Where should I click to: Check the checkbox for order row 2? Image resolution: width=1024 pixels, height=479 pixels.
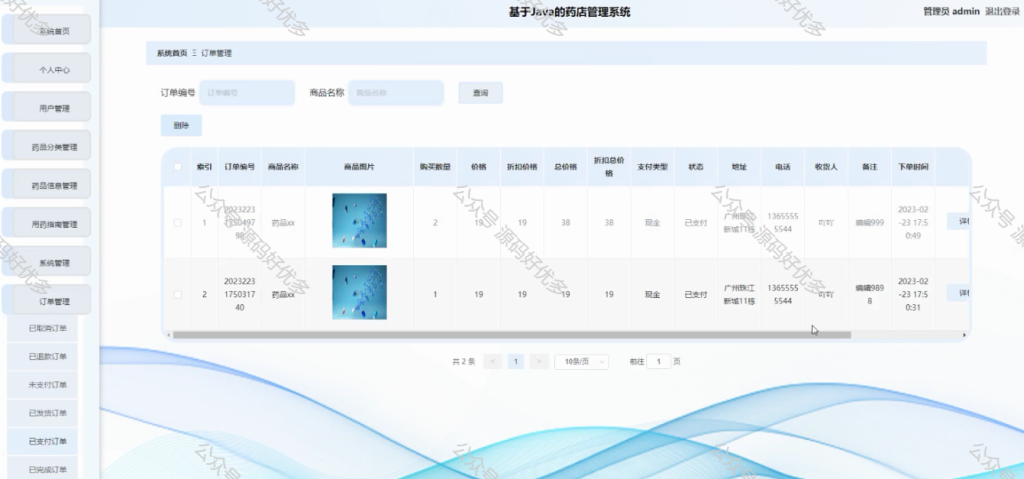178,295
